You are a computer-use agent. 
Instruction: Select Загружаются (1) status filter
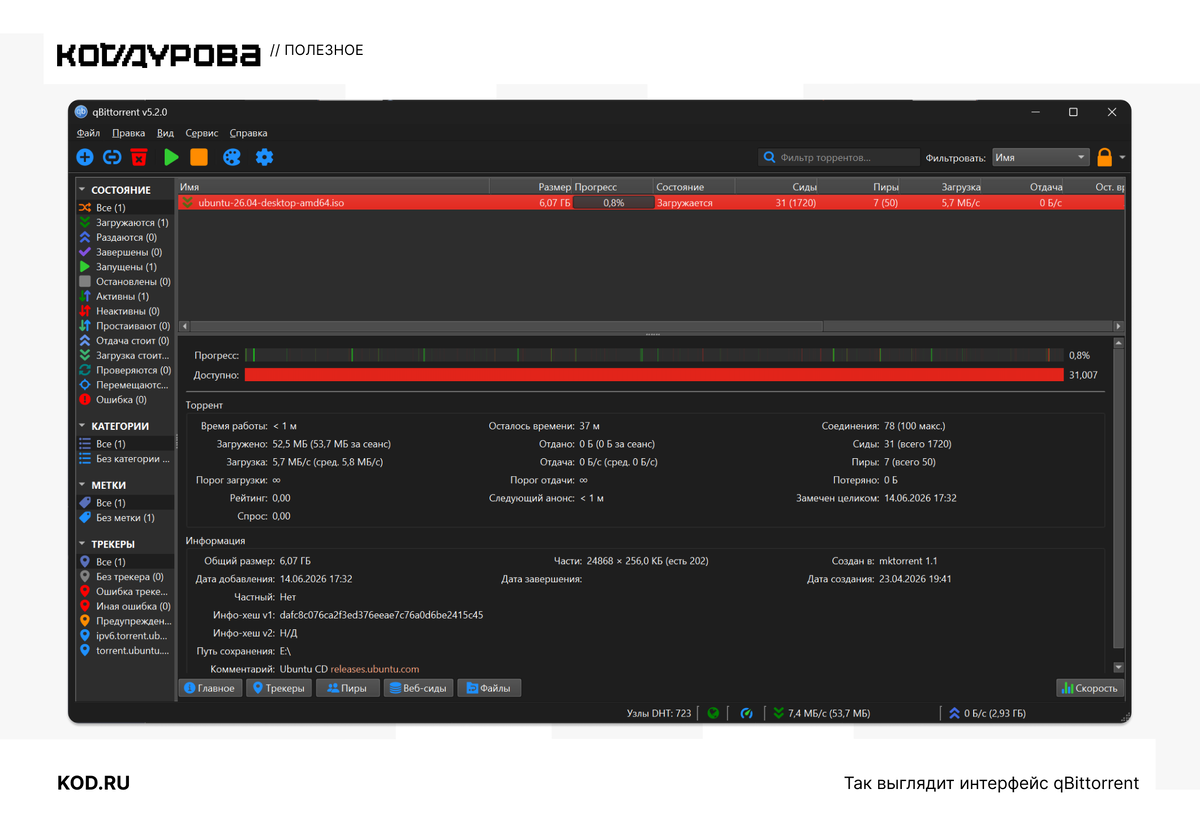tap(126, 223)
